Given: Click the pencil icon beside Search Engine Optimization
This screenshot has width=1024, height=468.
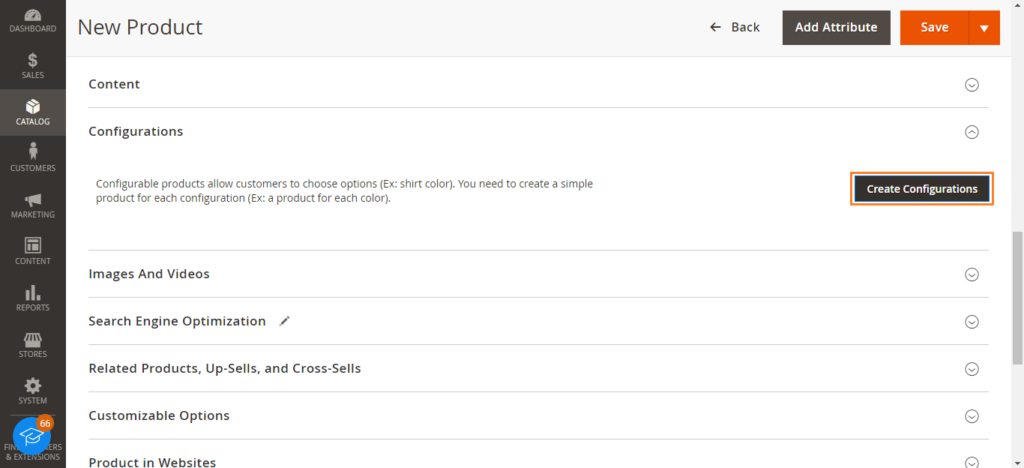Looking at the screenshot, I should (284, 321).
